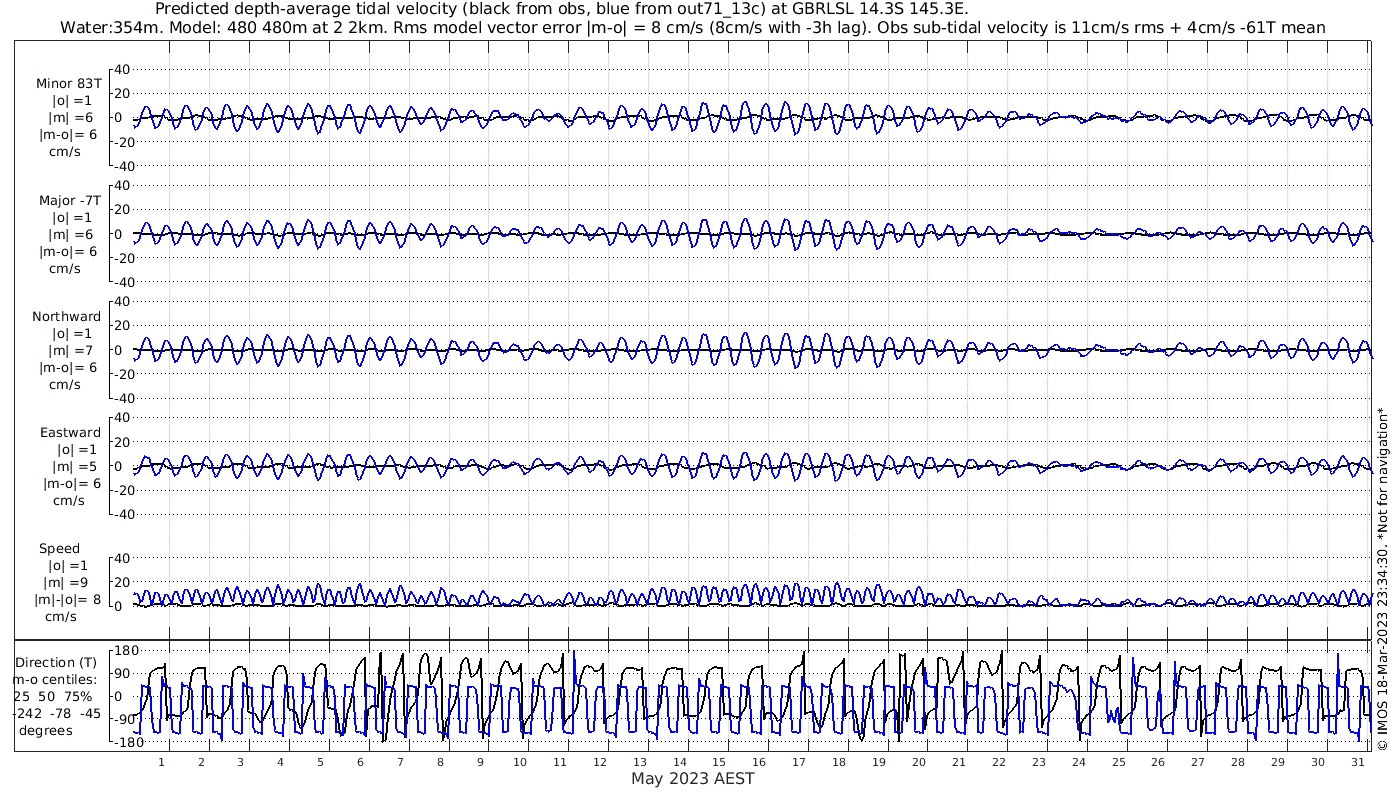Click the "May 2023 AEST" axis title
Screen dimensions: 1400x800
click(x=693, y=778)
